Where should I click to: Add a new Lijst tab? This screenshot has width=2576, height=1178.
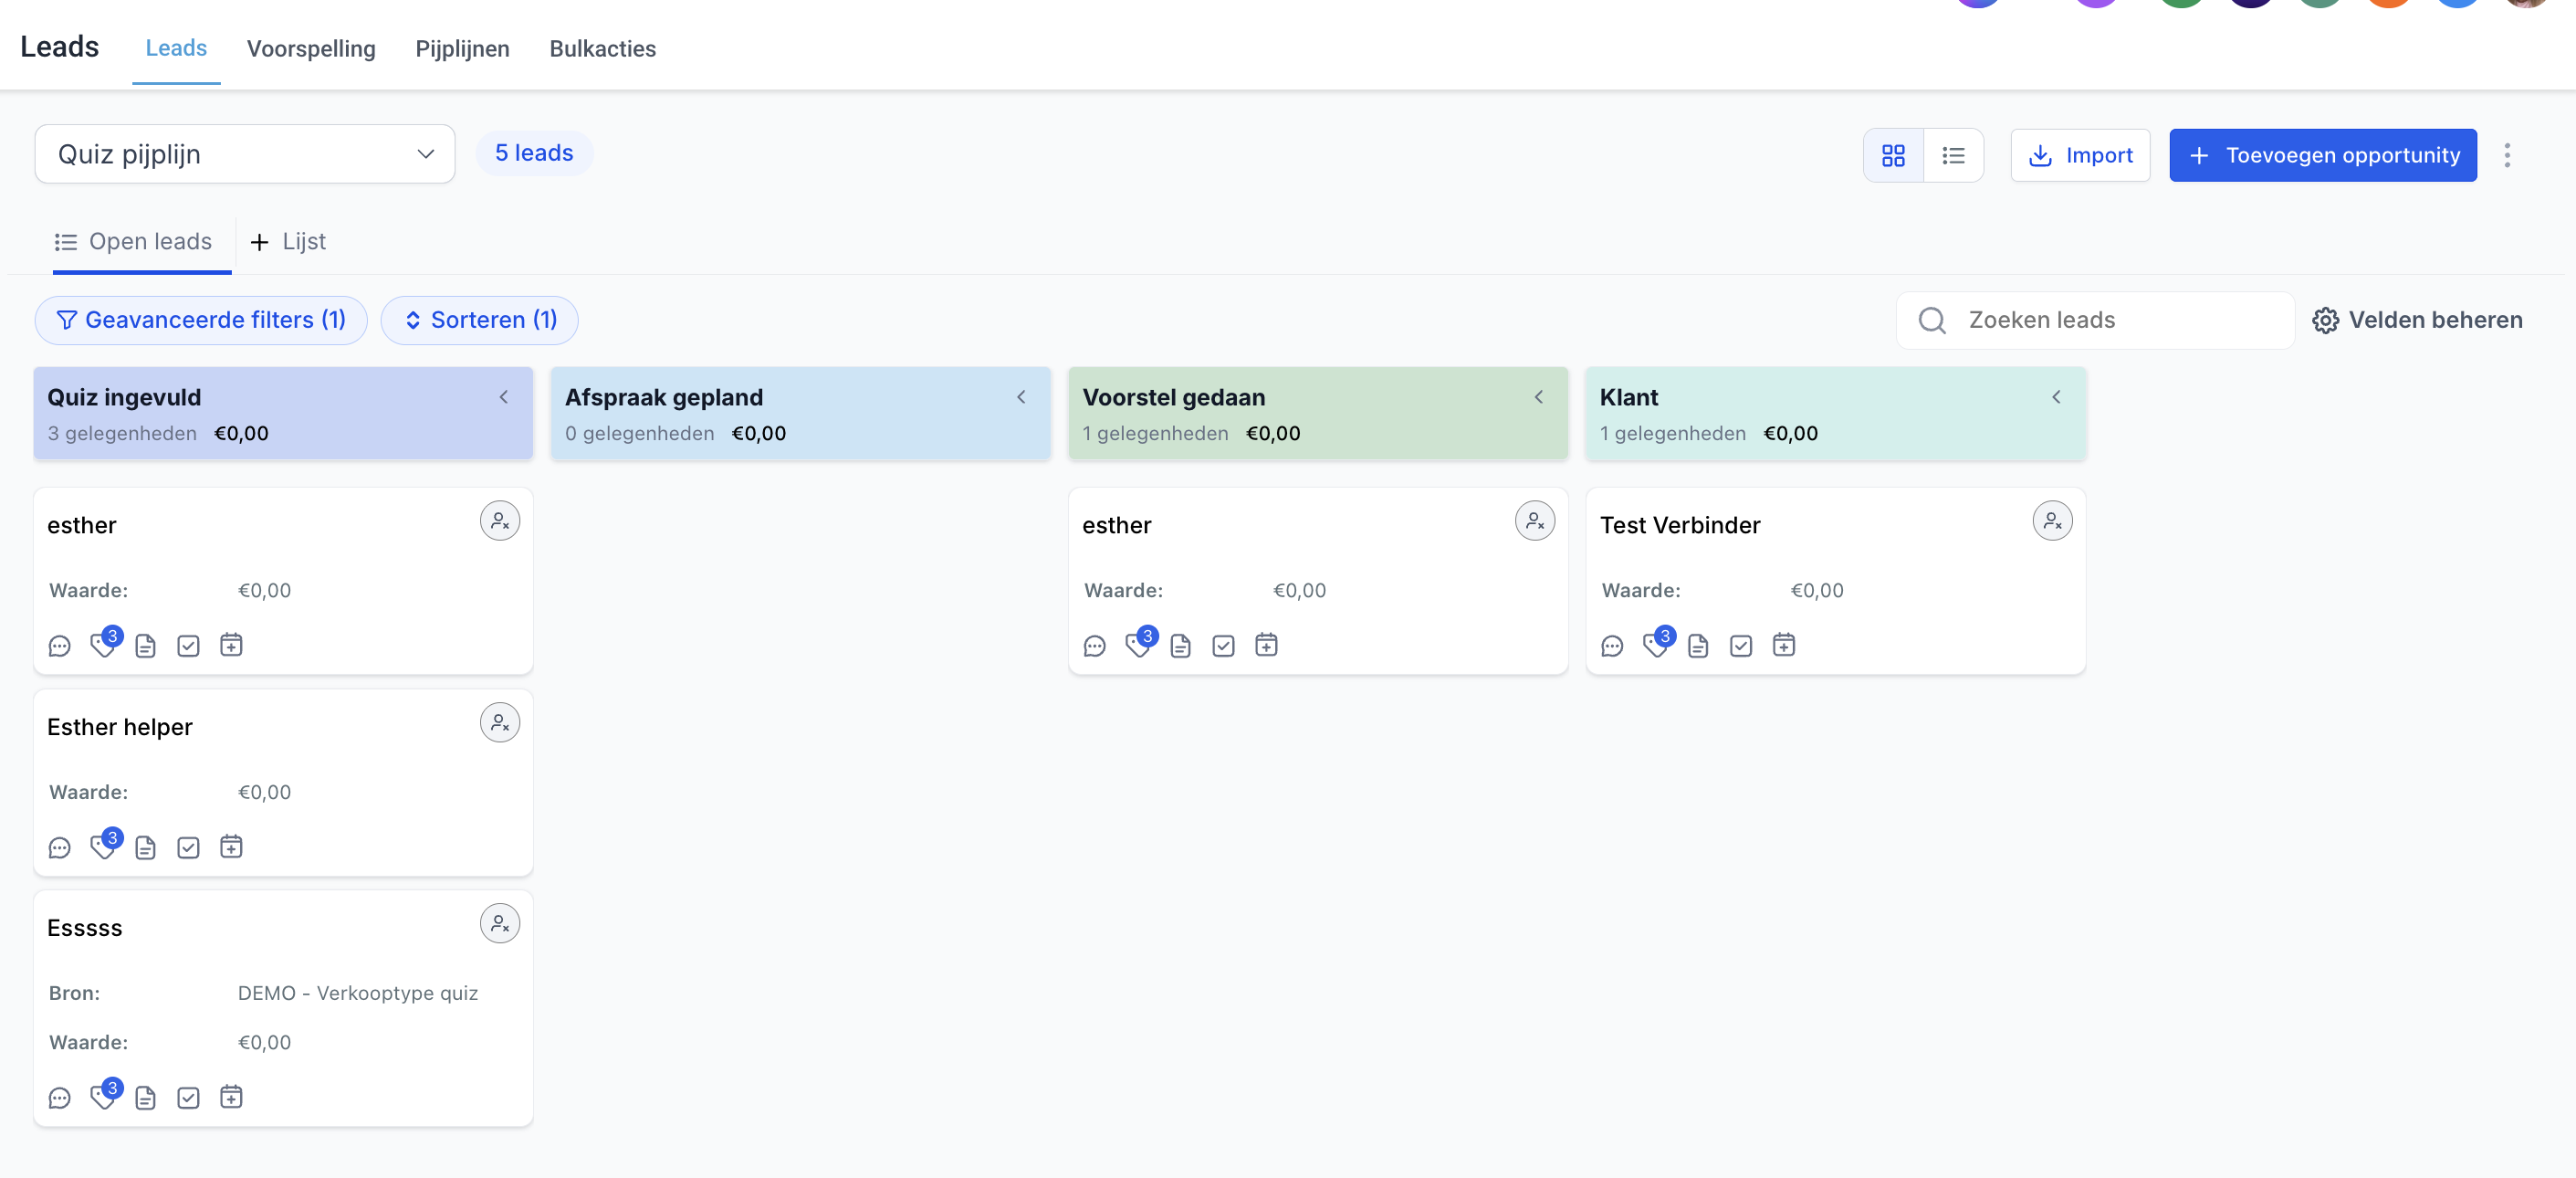pos(288,242)
